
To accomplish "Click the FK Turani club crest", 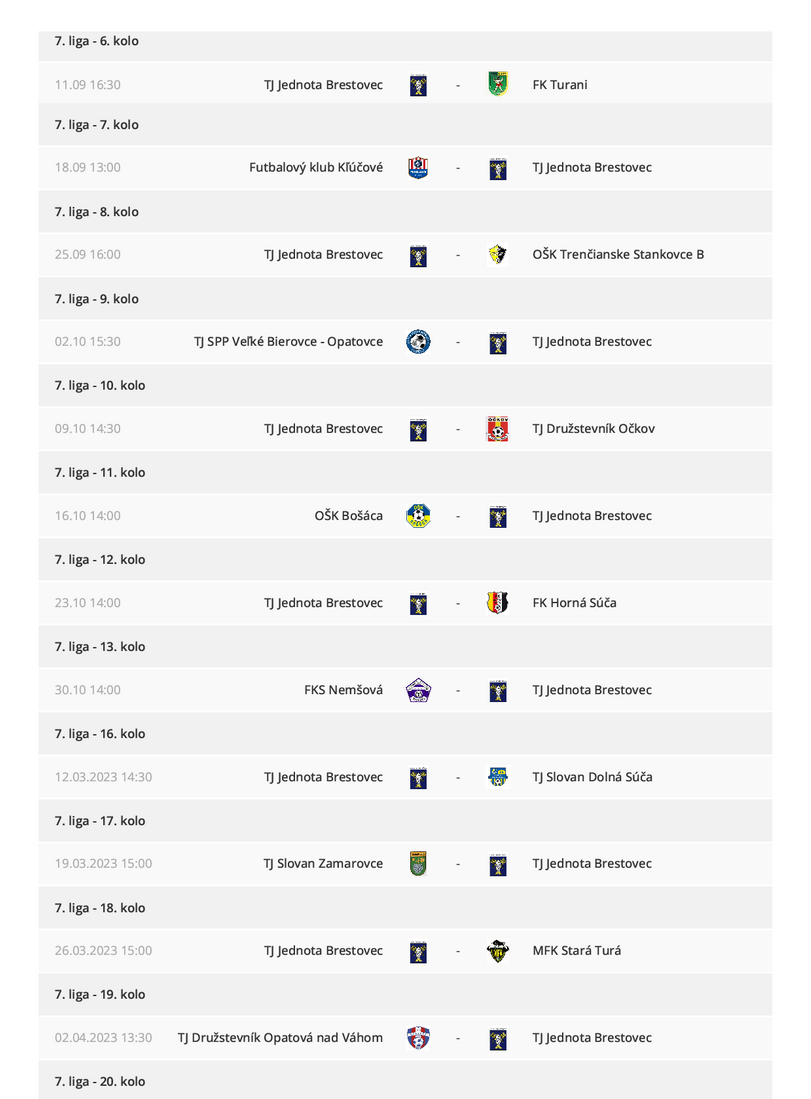I will [498, 84].
